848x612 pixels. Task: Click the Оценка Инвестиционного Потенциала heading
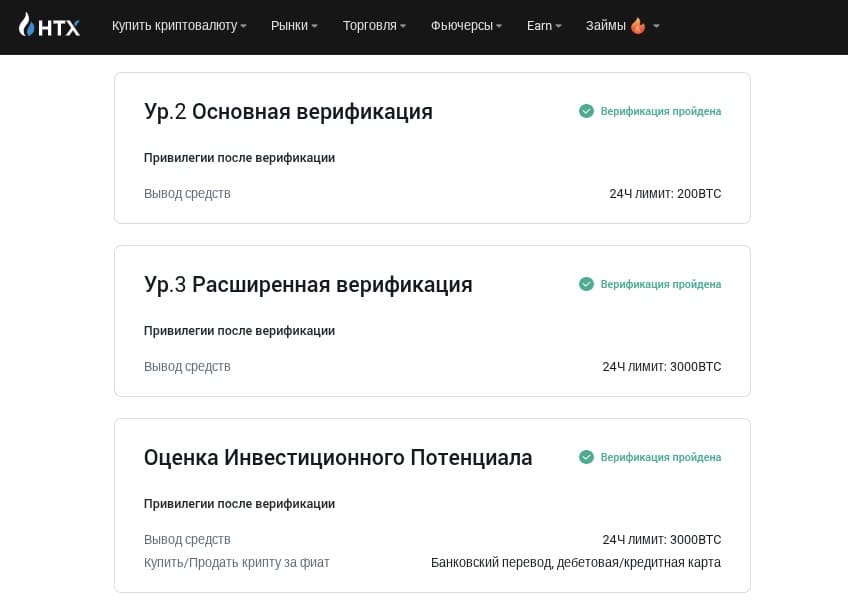click(338, 458)
